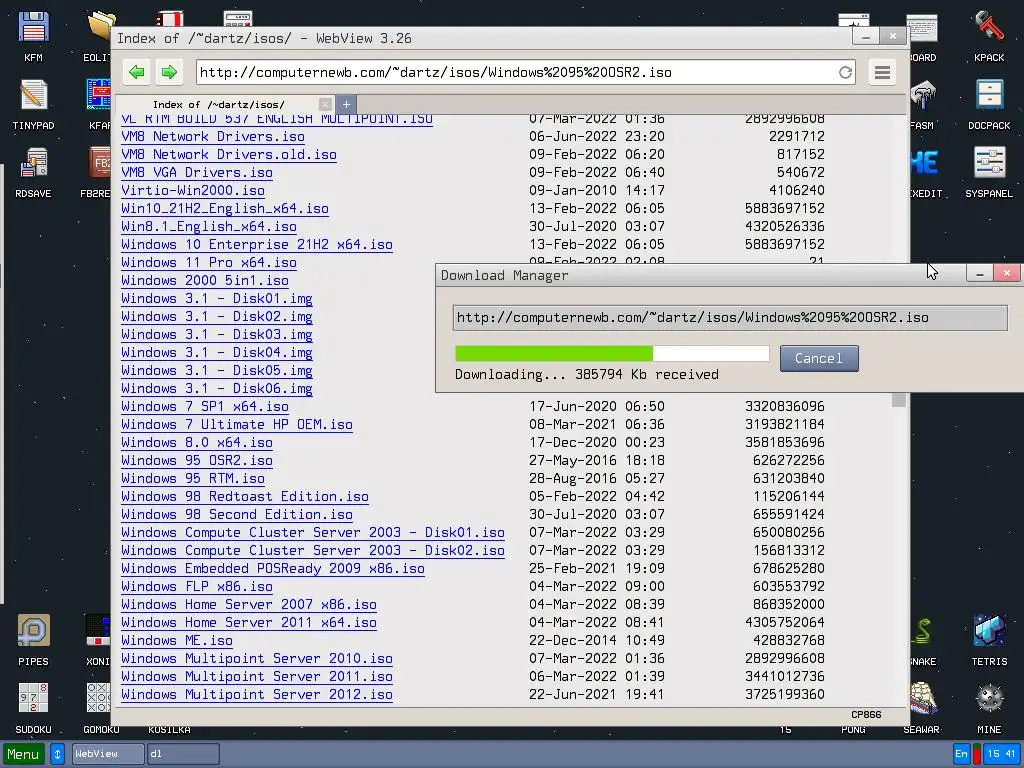The image size is (1024, 768).
Task: Download Win8.1_English_x64.iso
Action: point(209,227)
